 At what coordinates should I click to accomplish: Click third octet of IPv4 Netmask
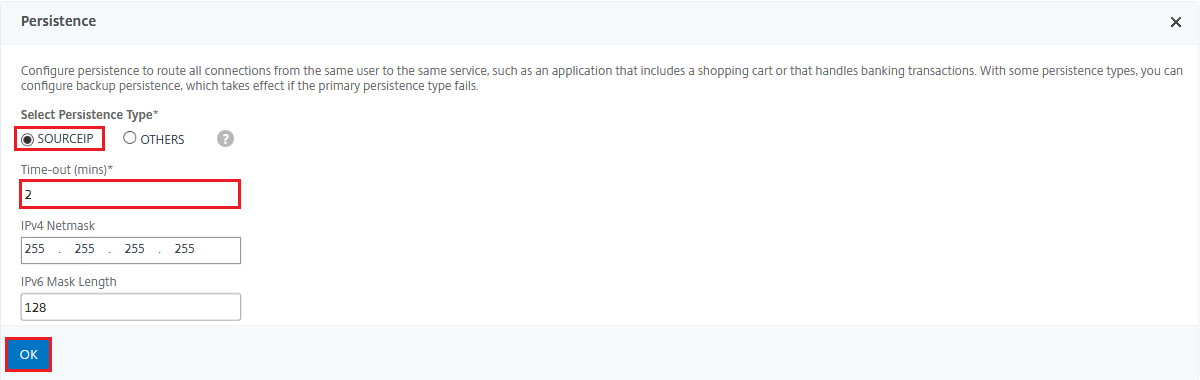tap(134, 249)
